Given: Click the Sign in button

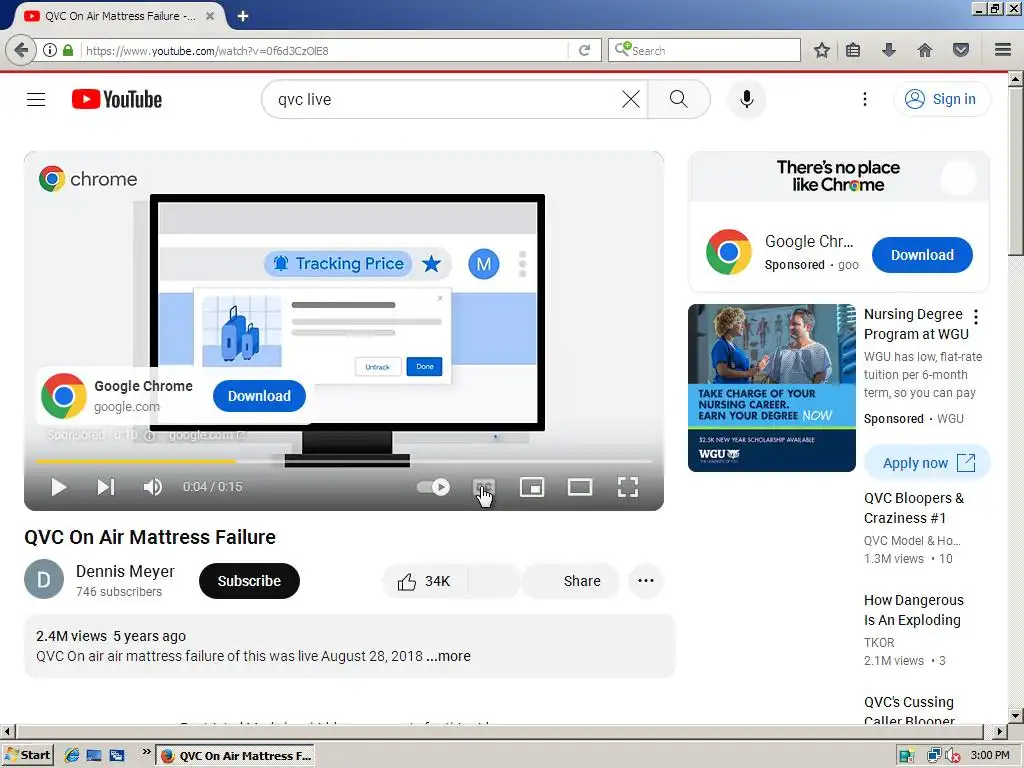Looking at the screenshot, I should (941, 99).
